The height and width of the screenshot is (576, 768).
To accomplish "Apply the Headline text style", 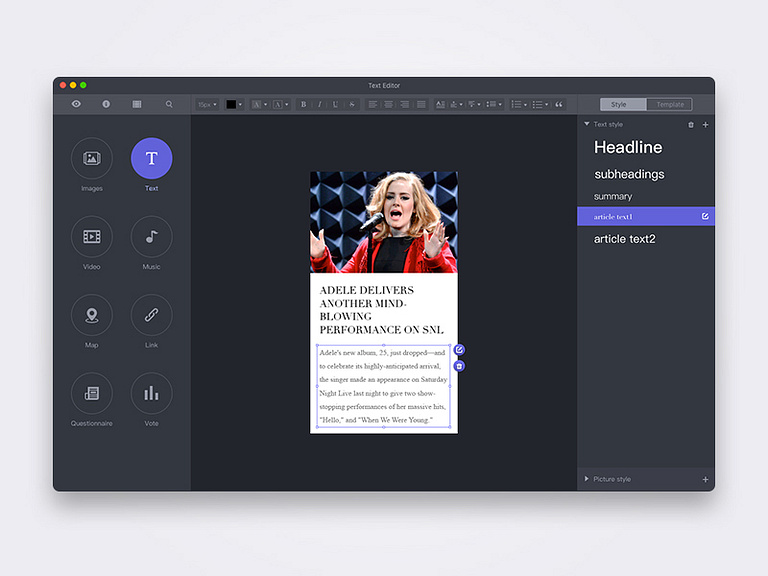I will tap(628, 147).
